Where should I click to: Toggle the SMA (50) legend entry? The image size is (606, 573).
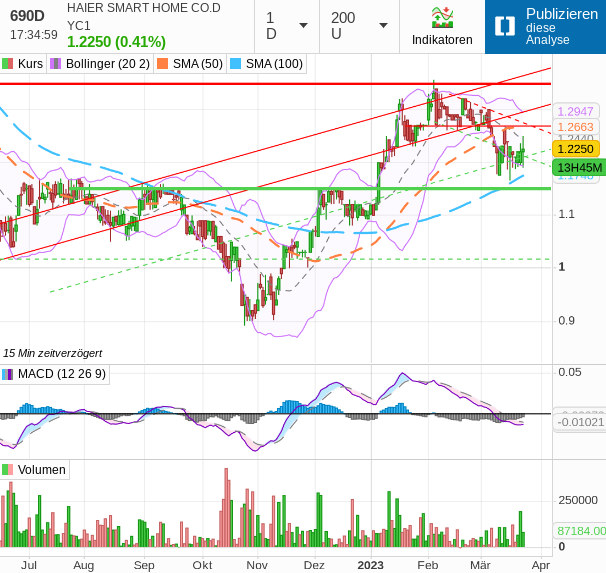(190, 64)
